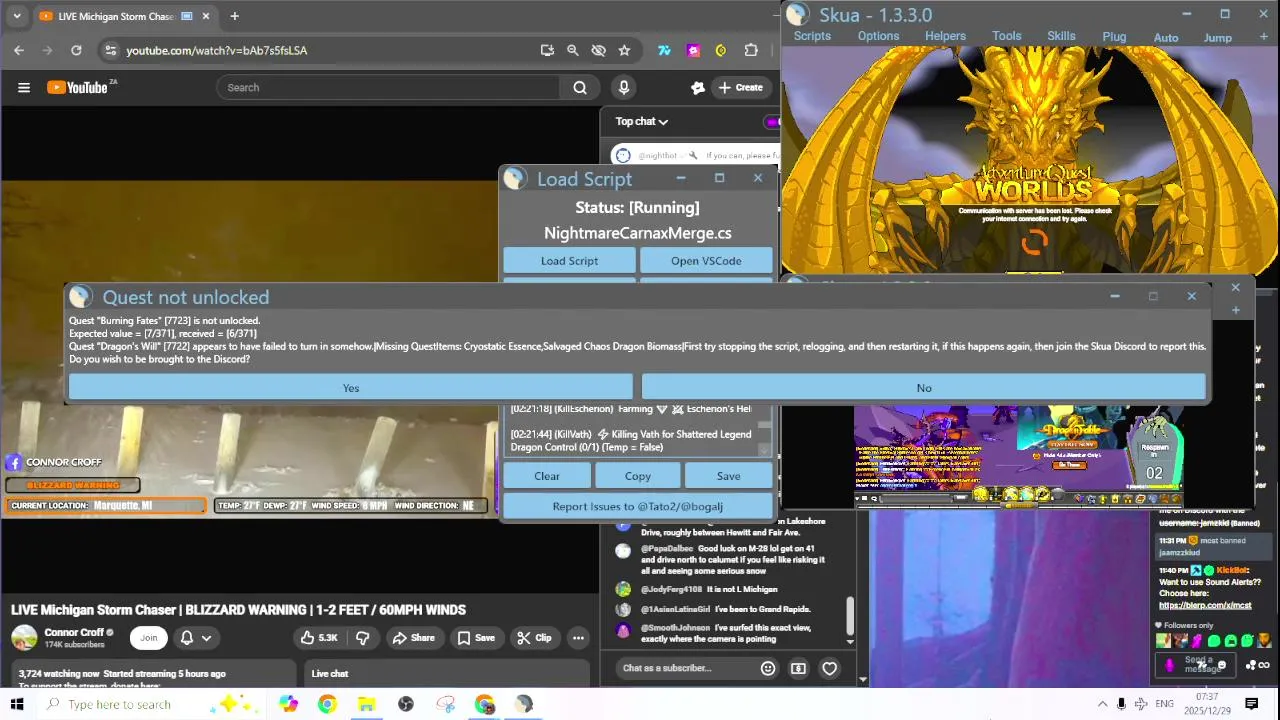Open the YouTube hamburger guide menu
The width and height of the screenshot is (1280, 720).
24,87
